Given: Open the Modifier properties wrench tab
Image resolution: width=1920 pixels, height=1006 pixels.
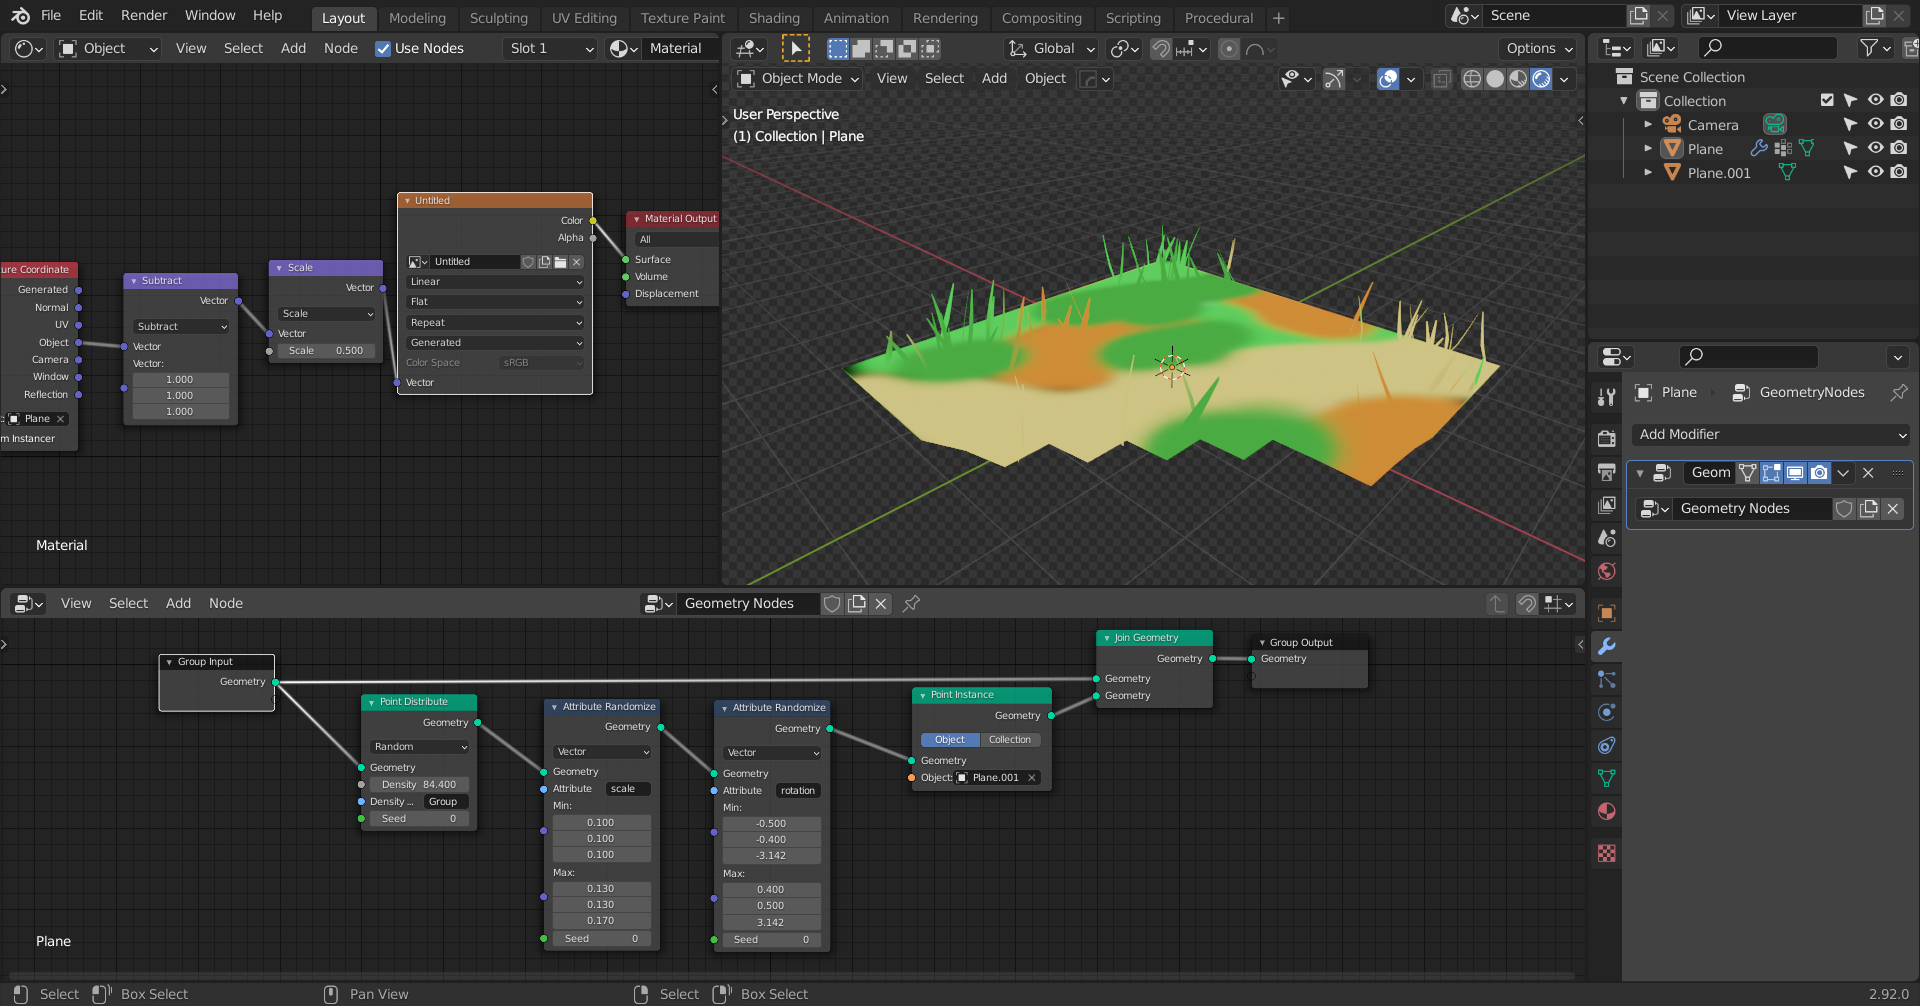Looking at the screenshot, I should click(1607, 646).
